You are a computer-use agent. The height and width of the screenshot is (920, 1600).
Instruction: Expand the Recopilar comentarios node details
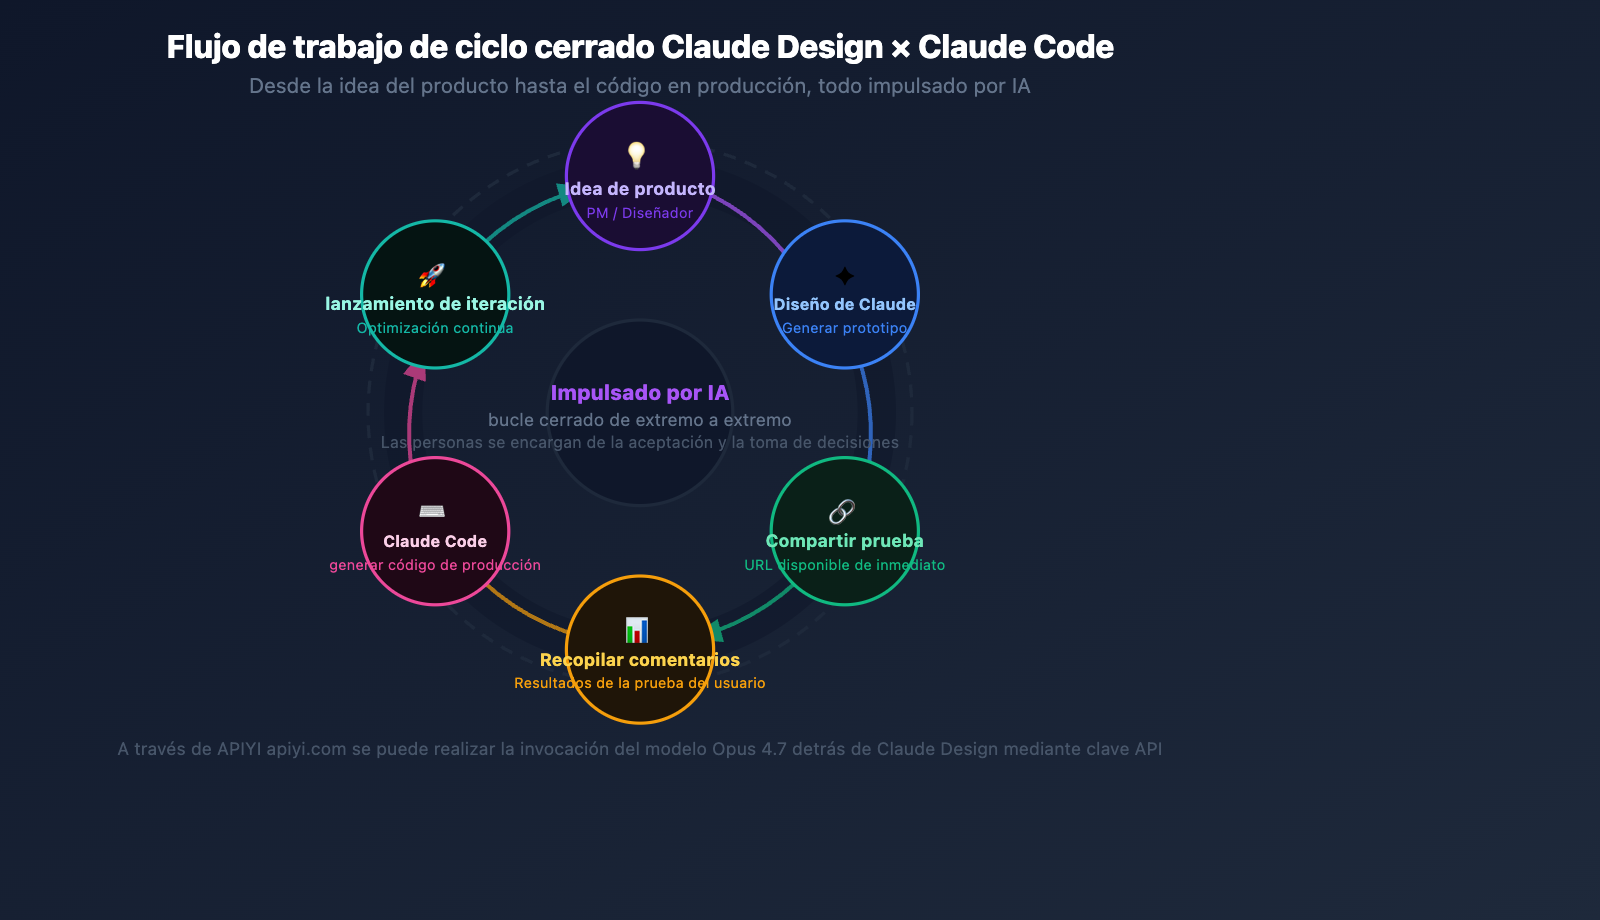640,660
